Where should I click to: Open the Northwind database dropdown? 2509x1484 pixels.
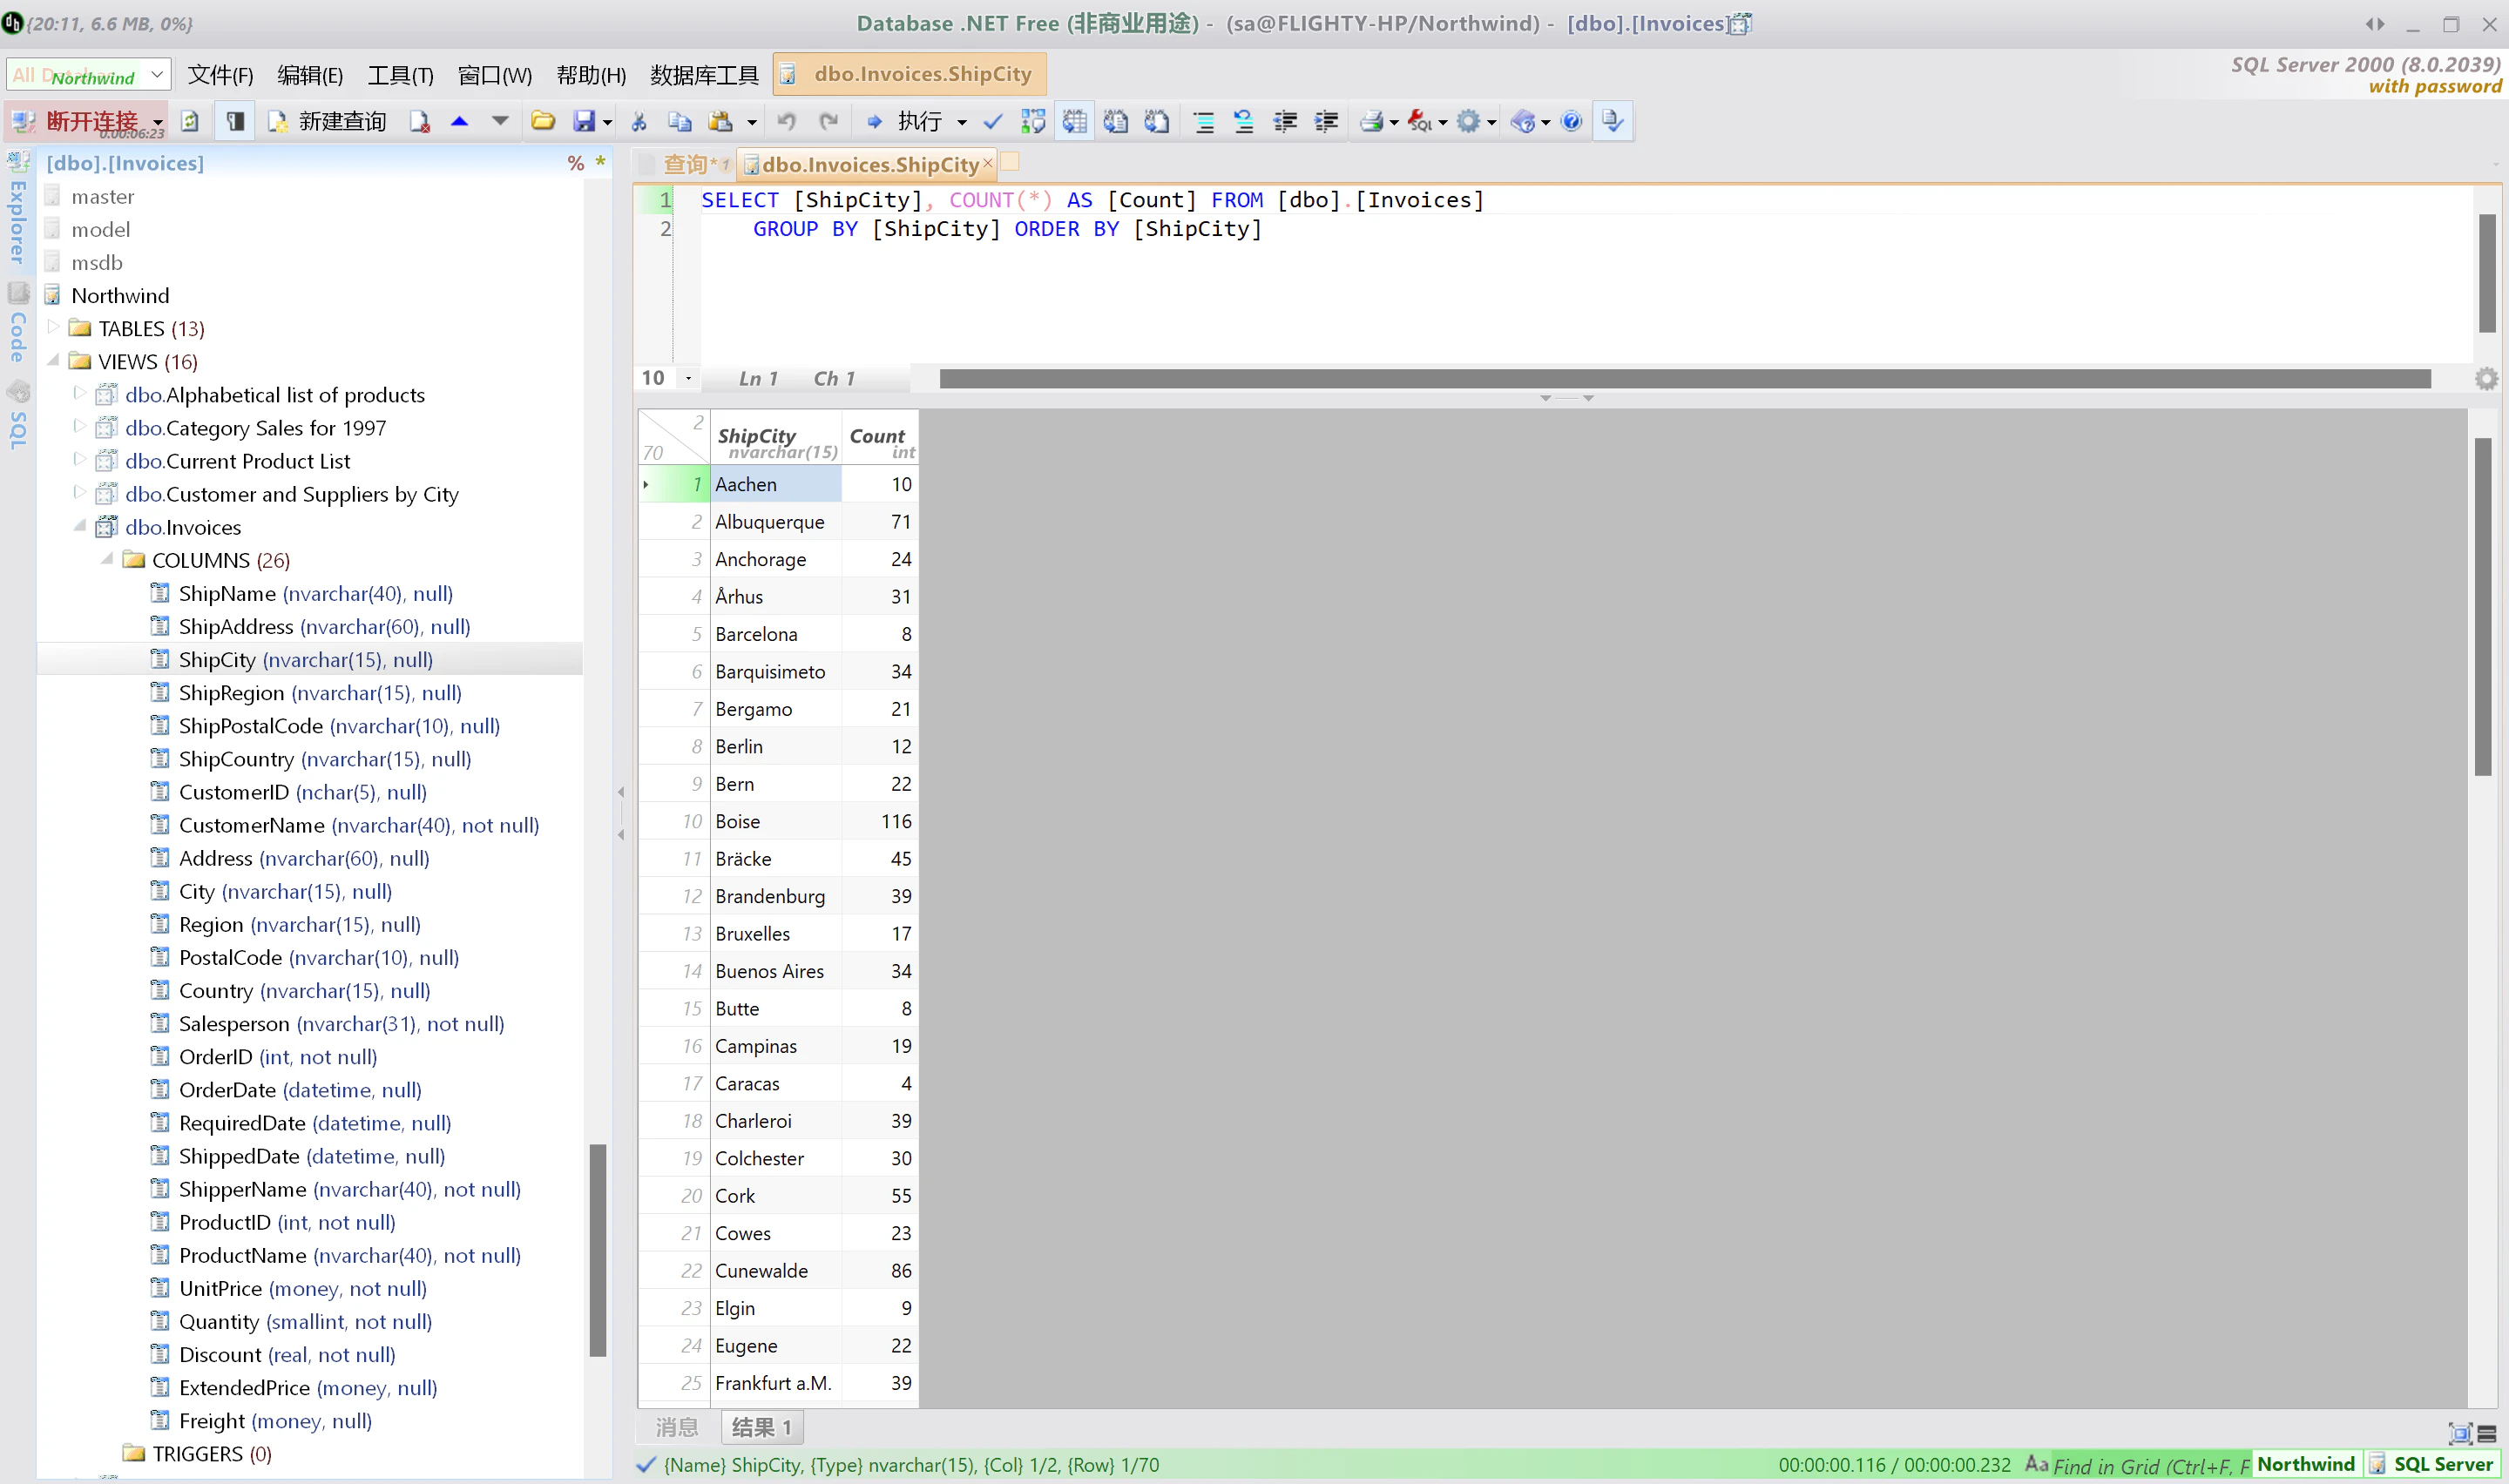pos(157,75)
